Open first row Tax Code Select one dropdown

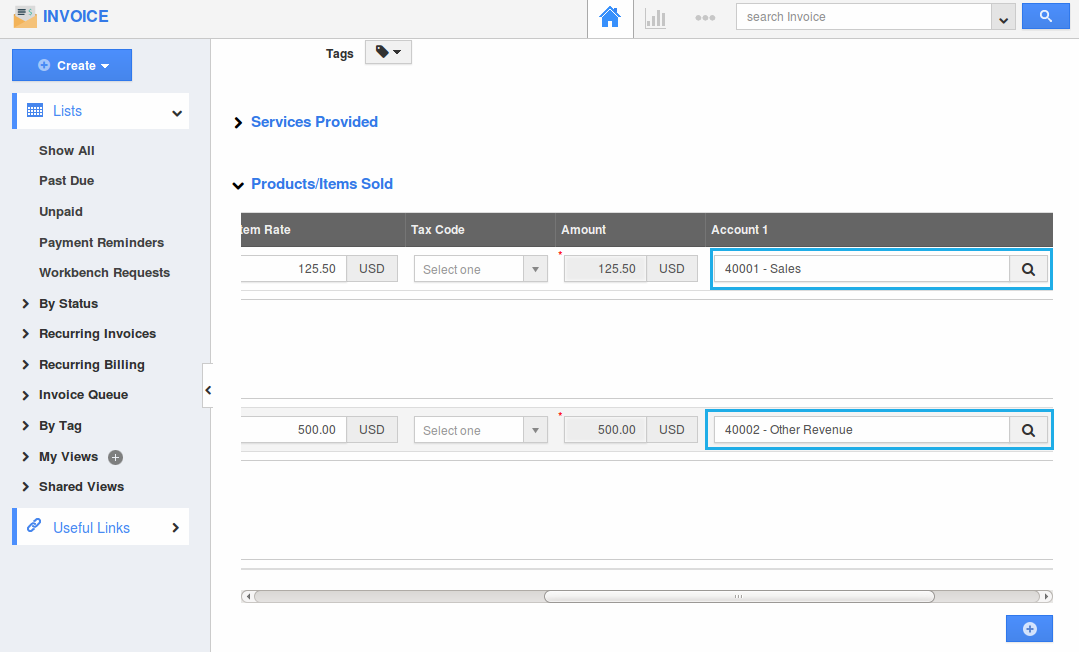coord(536,268)
